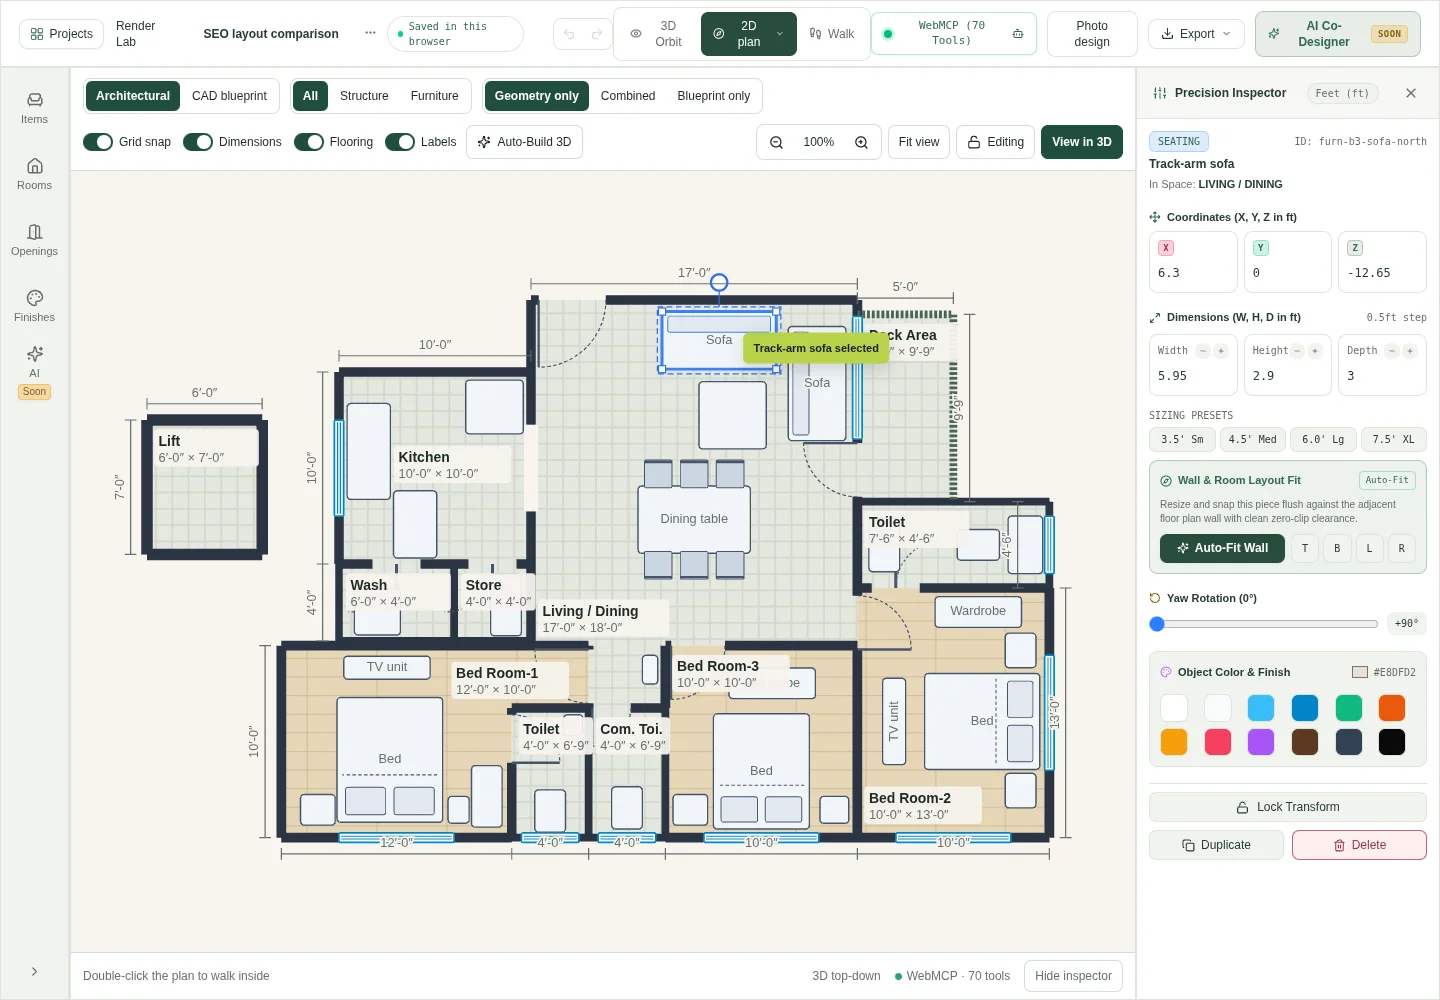
Task: Snap sofa to top wall T
Action: pos(1305,548)
